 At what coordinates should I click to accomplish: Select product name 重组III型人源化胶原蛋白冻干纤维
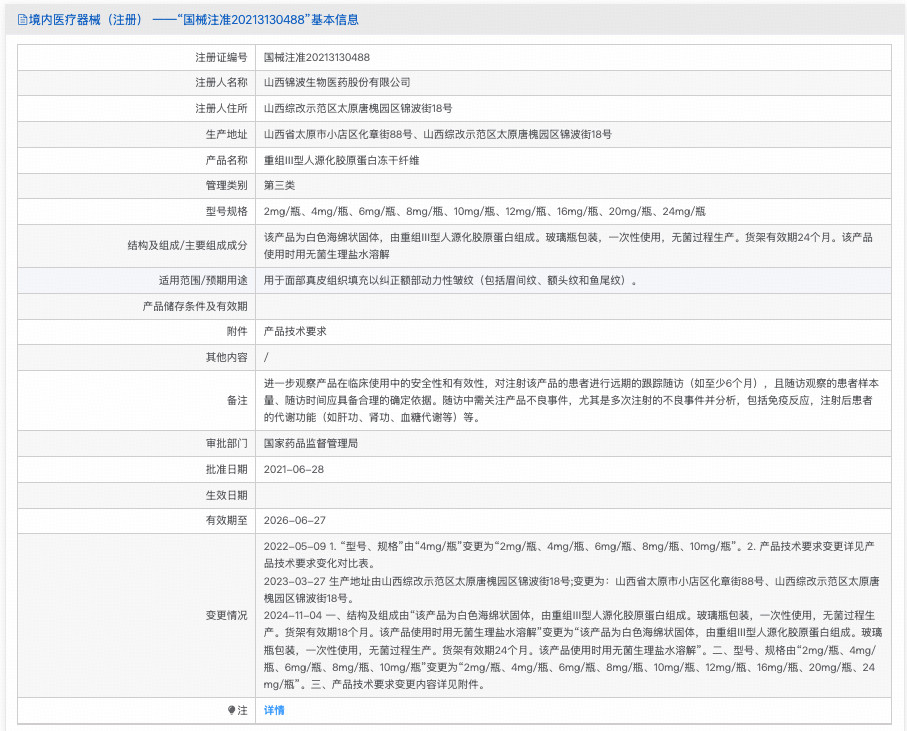pyautogui.click(x=341, y=160)
